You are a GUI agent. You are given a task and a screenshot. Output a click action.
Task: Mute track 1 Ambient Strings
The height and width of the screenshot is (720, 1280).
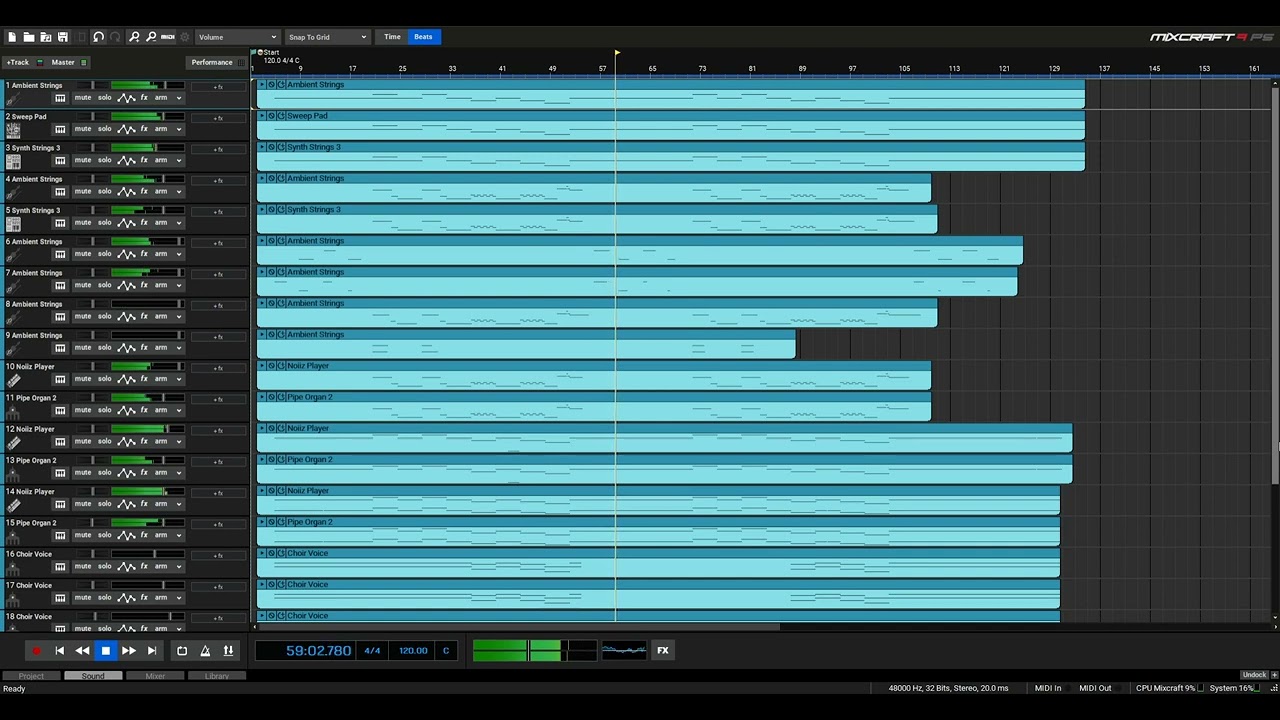82,98
